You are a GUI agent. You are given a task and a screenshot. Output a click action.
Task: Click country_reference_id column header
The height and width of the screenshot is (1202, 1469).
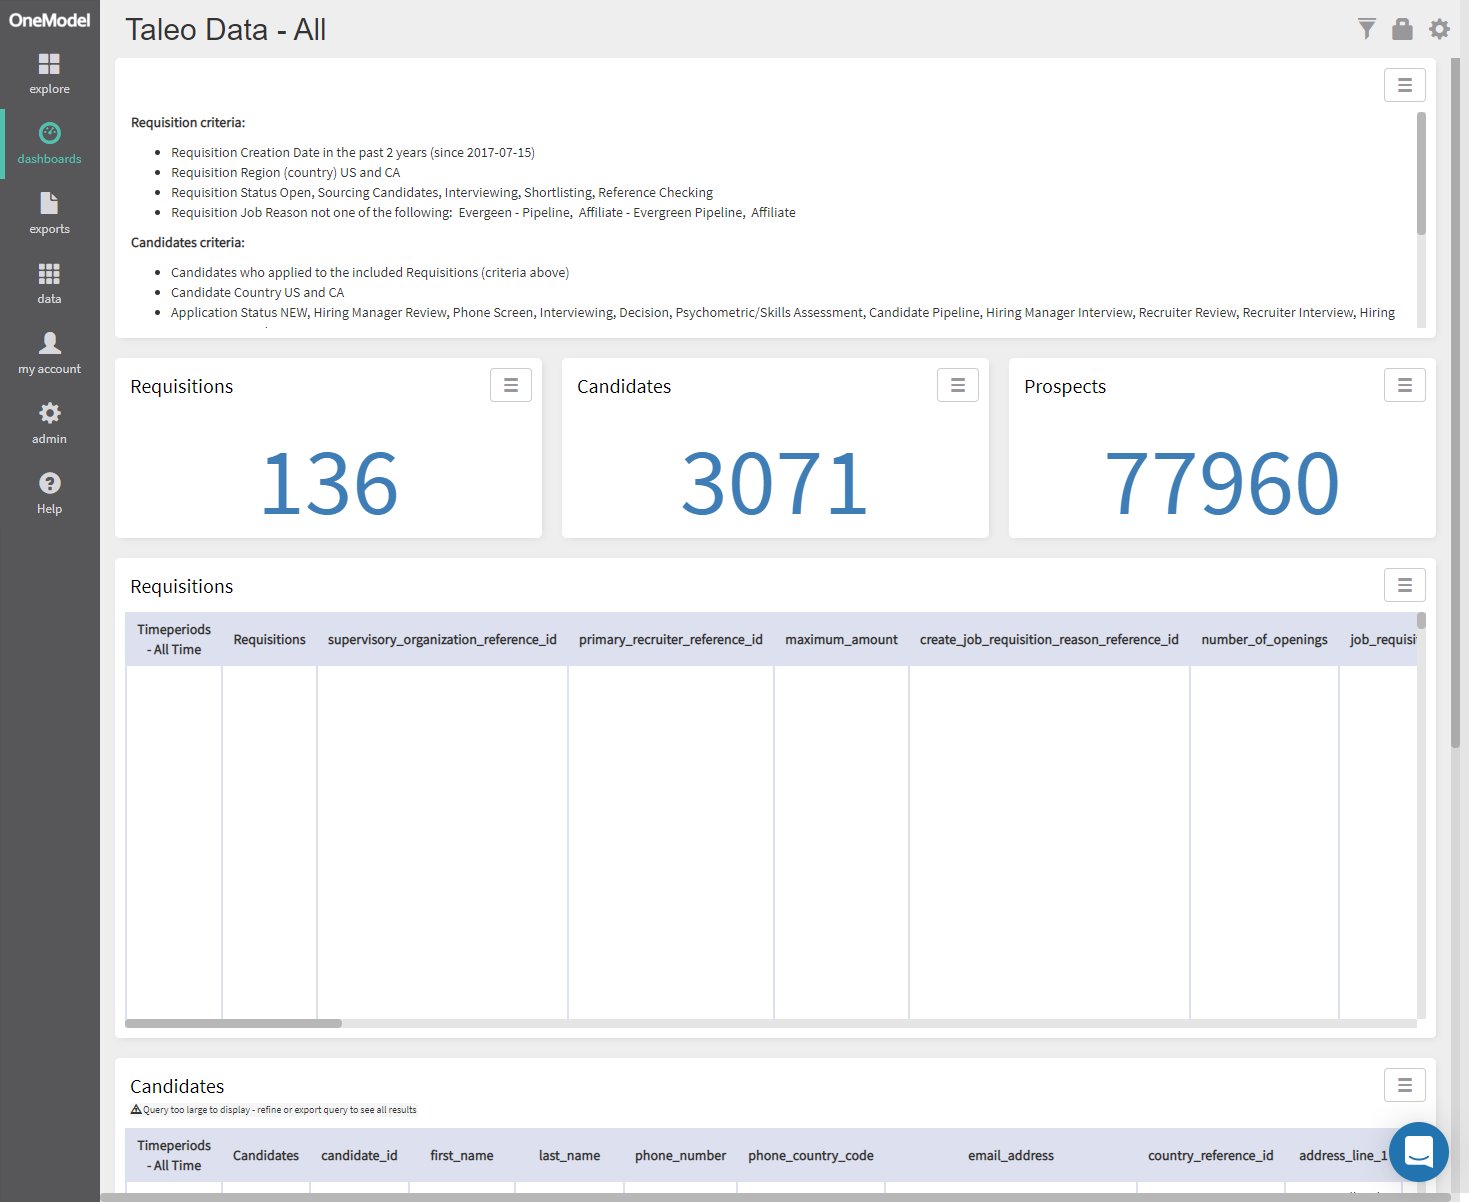[x=1211, y=1155]
